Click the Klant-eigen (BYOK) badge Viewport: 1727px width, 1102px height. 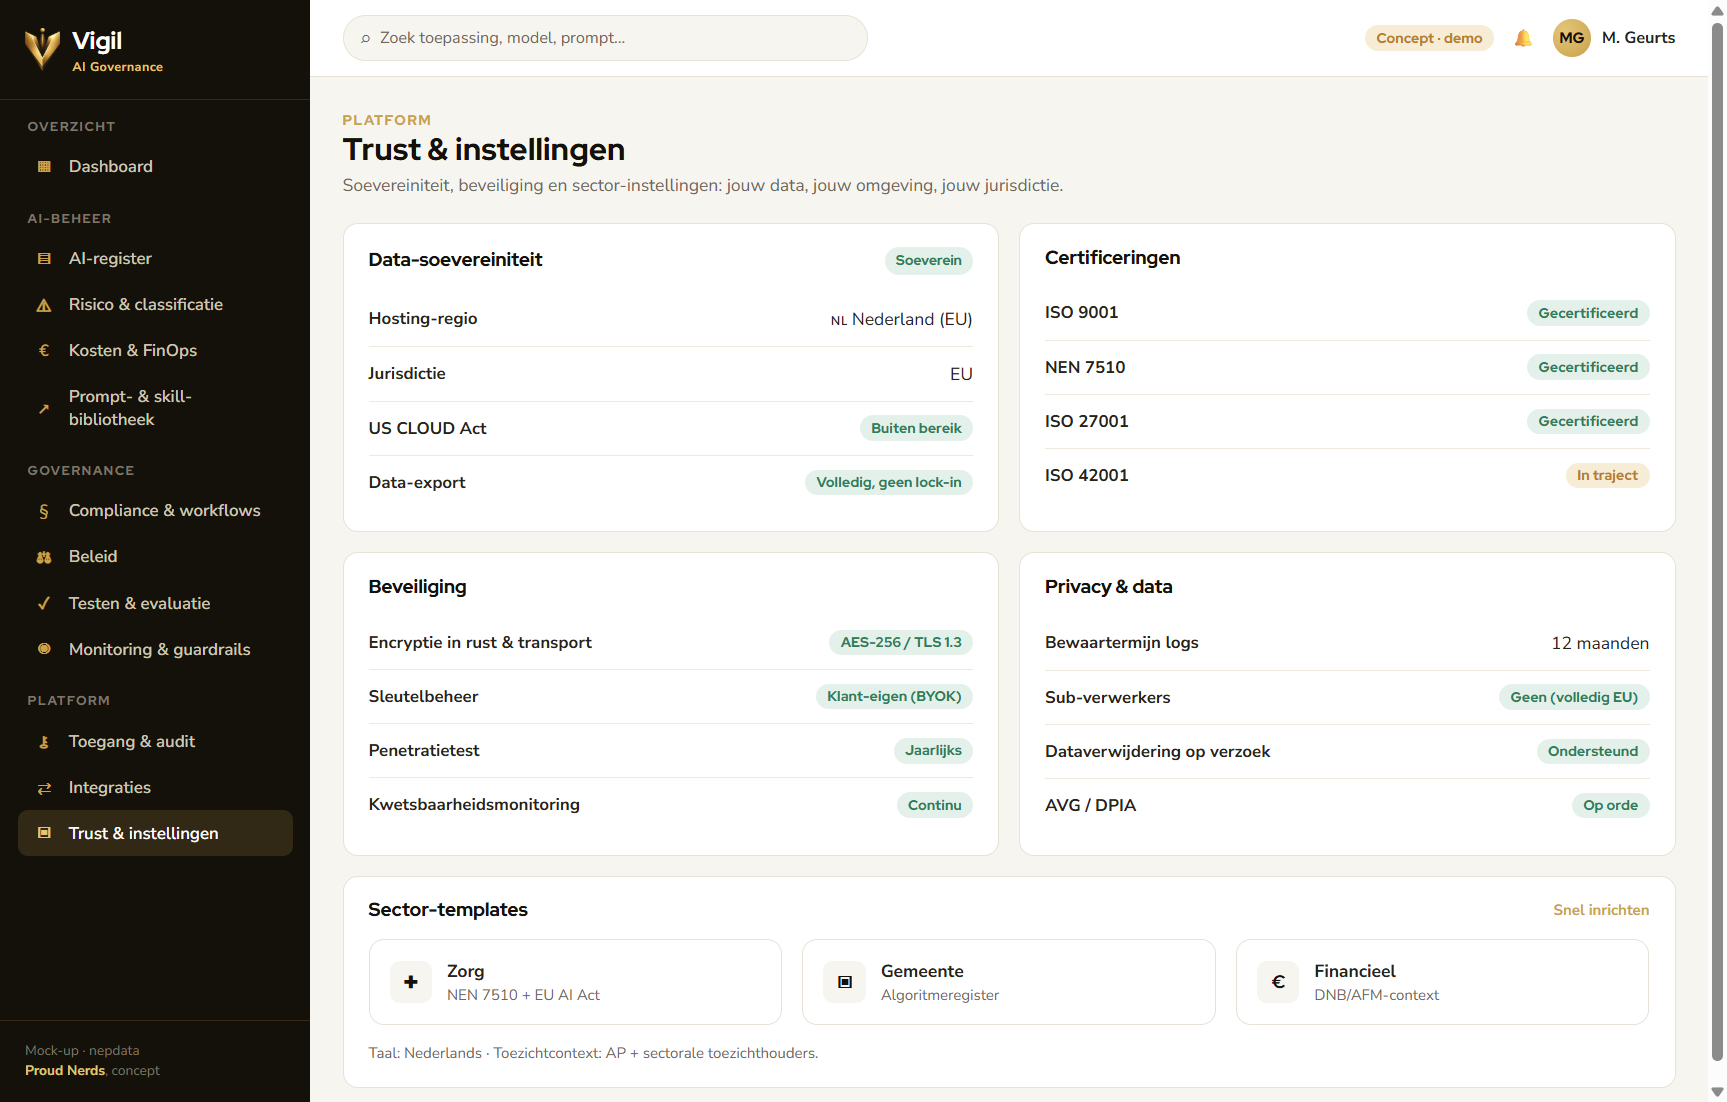894,696
